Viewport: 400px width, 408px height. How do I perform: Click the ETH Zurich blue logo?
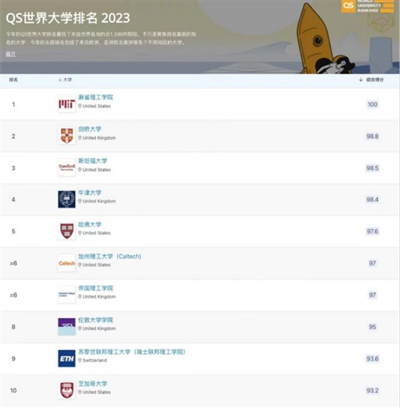pos(67,359)
